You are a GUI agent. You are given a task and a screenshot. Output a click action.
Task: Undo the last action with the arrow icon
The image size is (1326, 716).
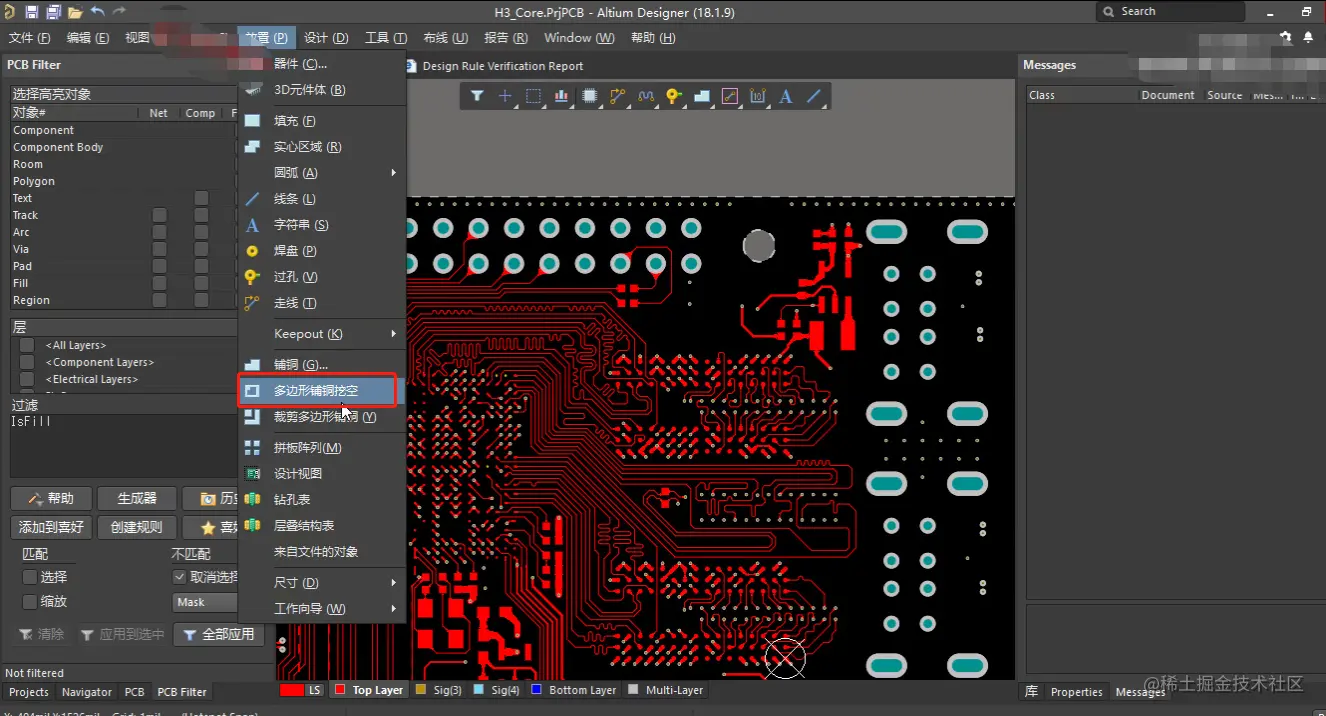point(97,11)
